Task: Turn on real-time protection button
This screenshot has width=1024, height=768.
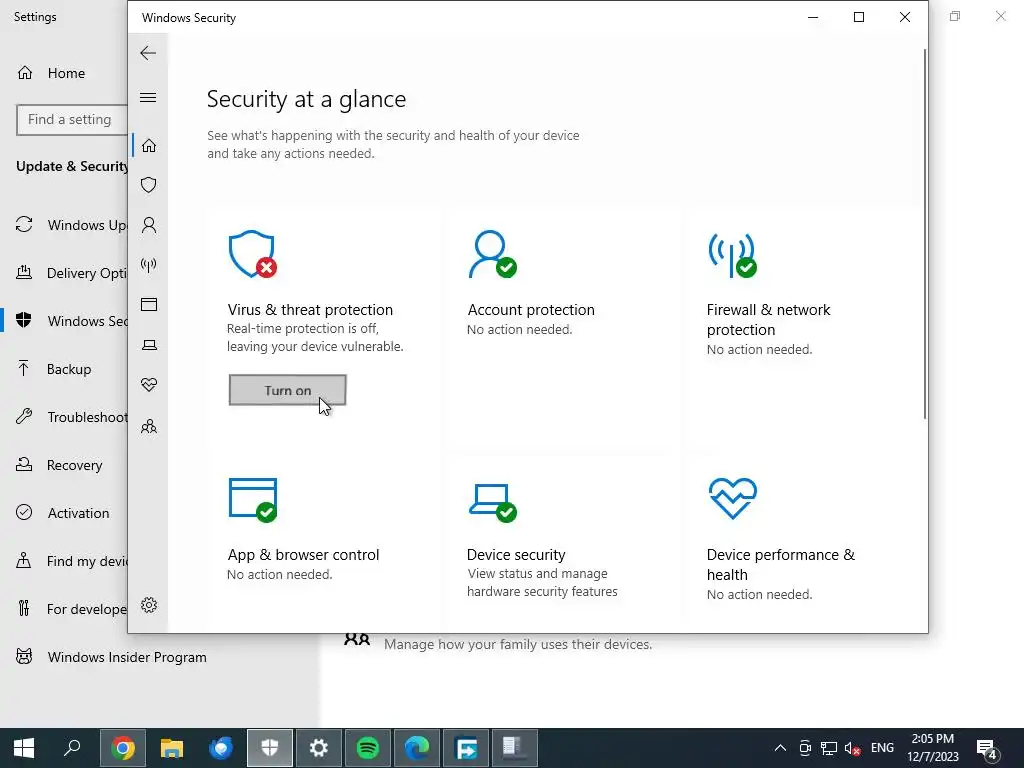Action: (x=287, y=390)
